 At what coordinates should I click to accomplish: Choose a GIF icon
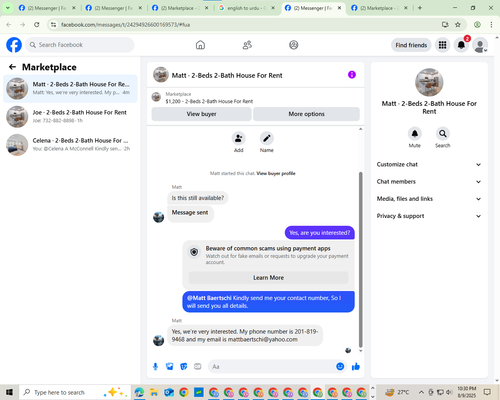(x=198, y=367)
